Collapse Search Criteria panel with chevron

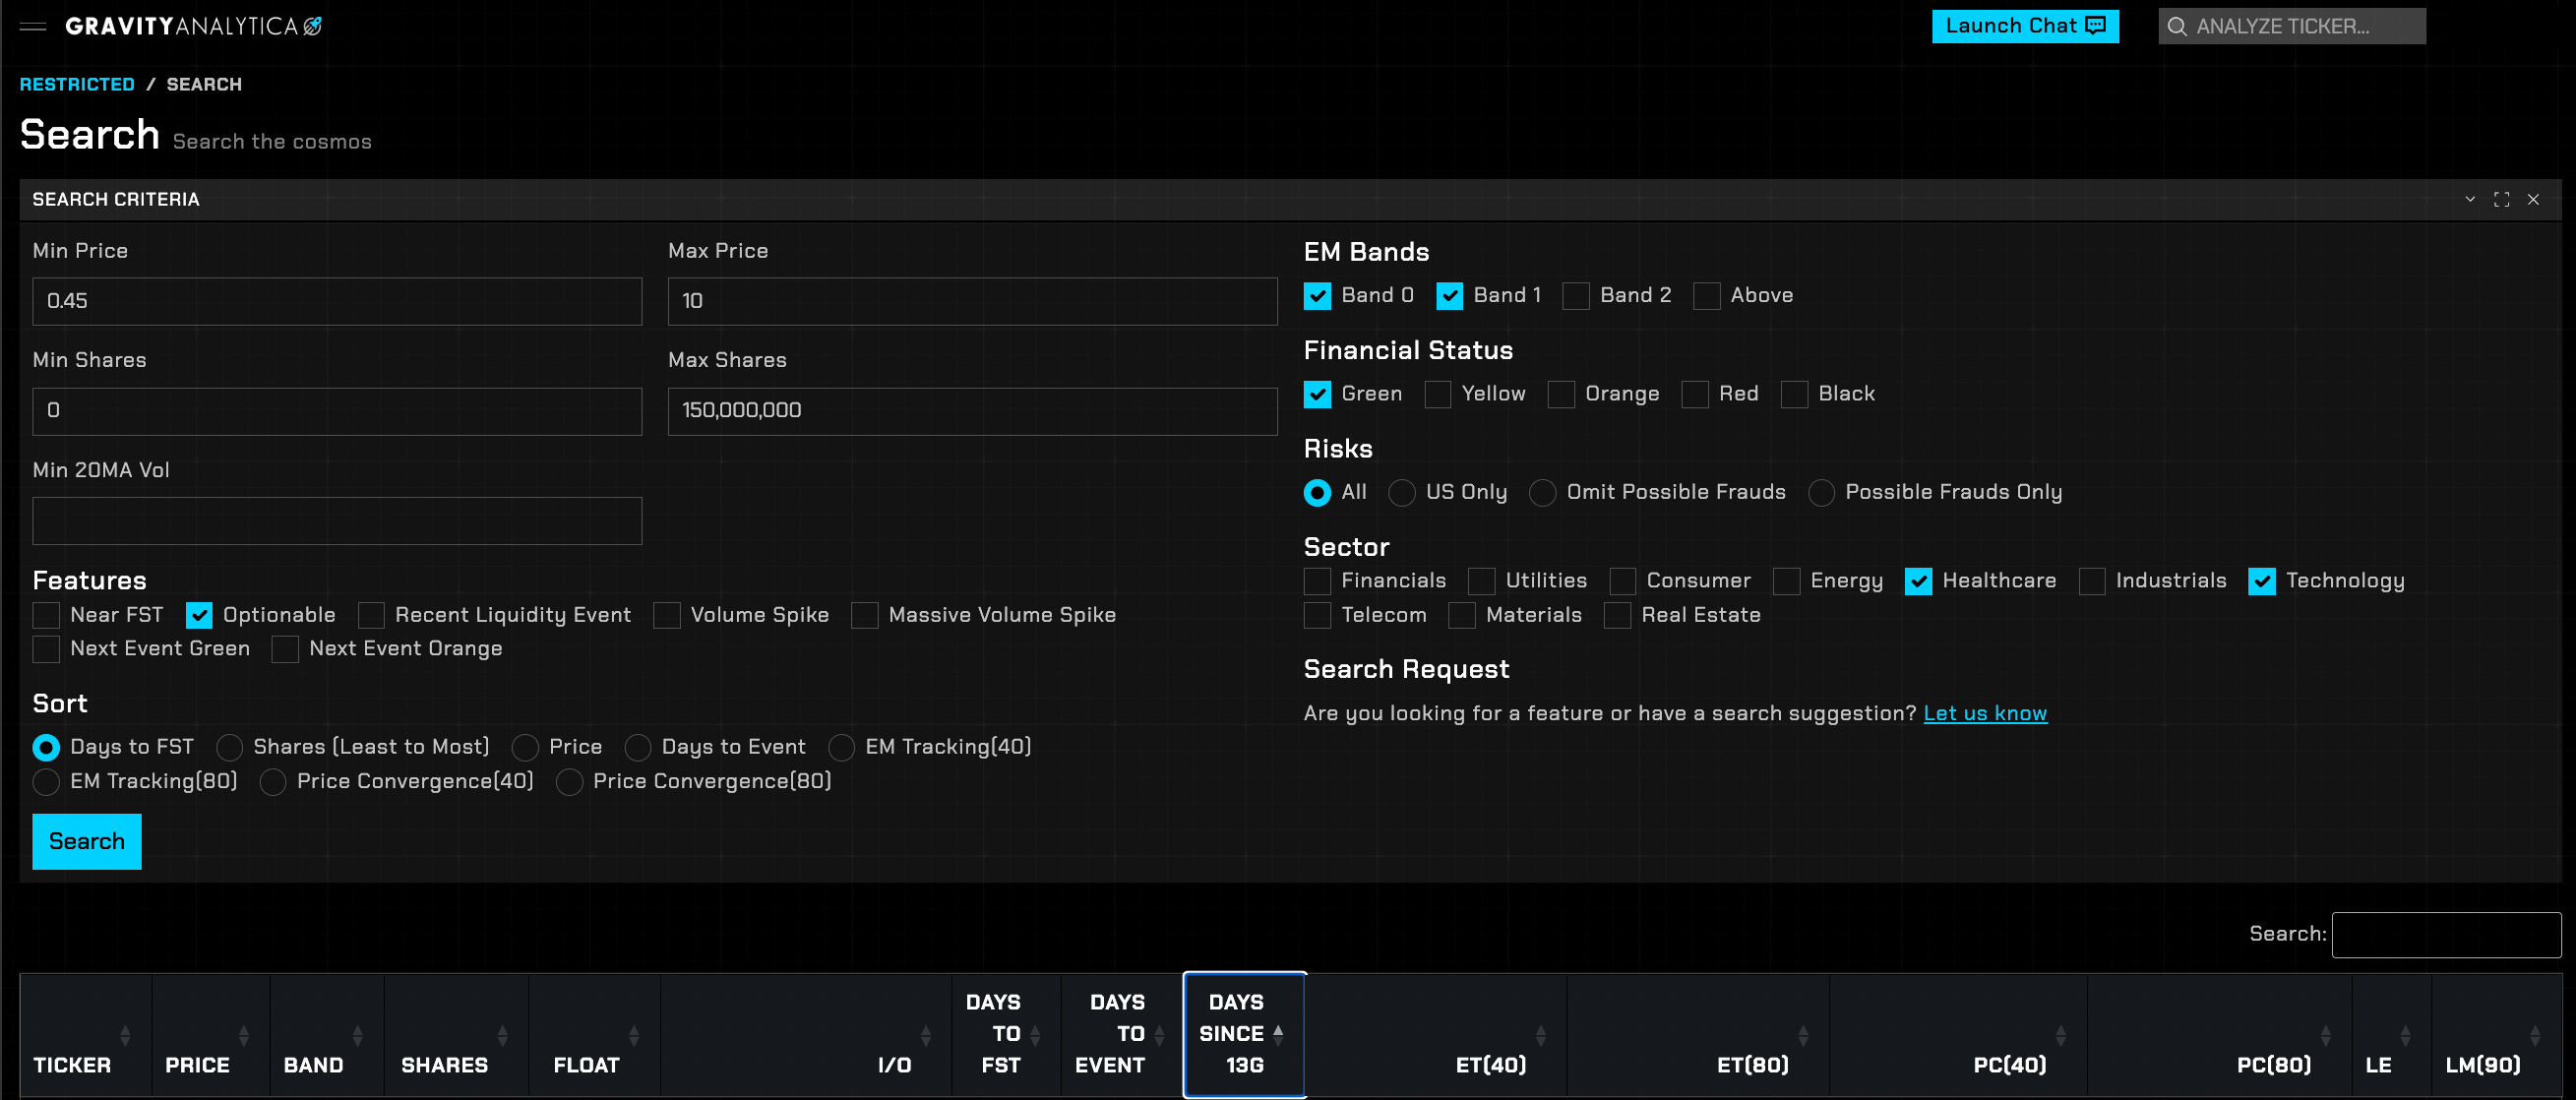point(2469,199)
